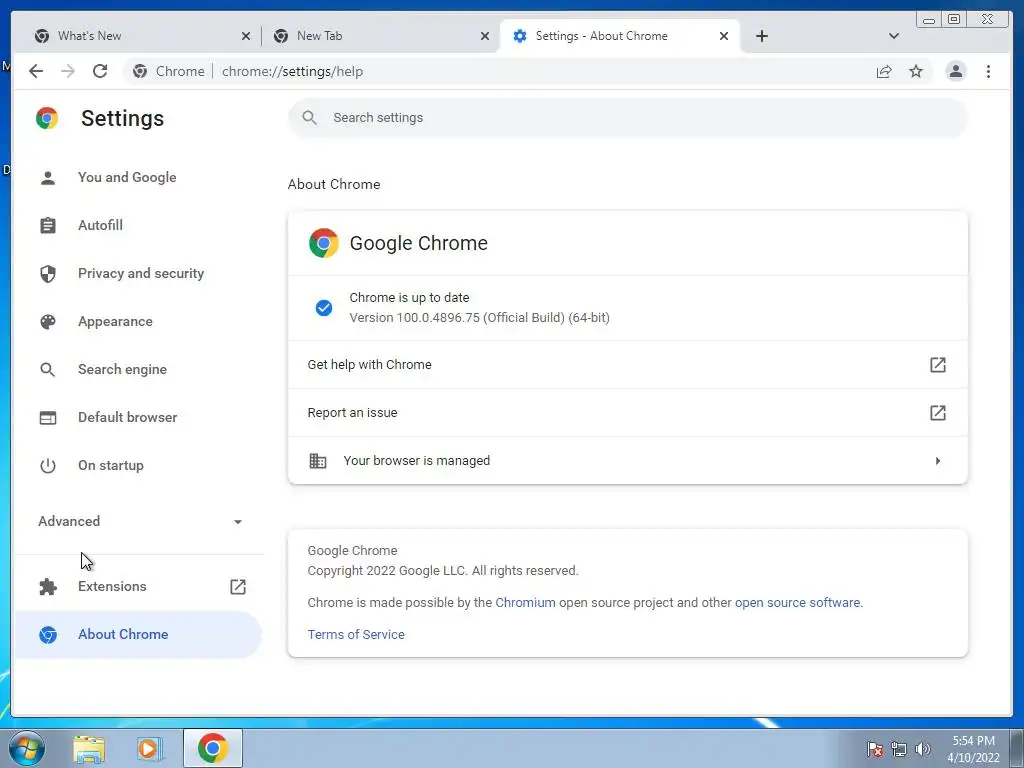Open the tab search chevron
The width and height of the screenshot is (1024, 768).
click(x=894, y=36)
